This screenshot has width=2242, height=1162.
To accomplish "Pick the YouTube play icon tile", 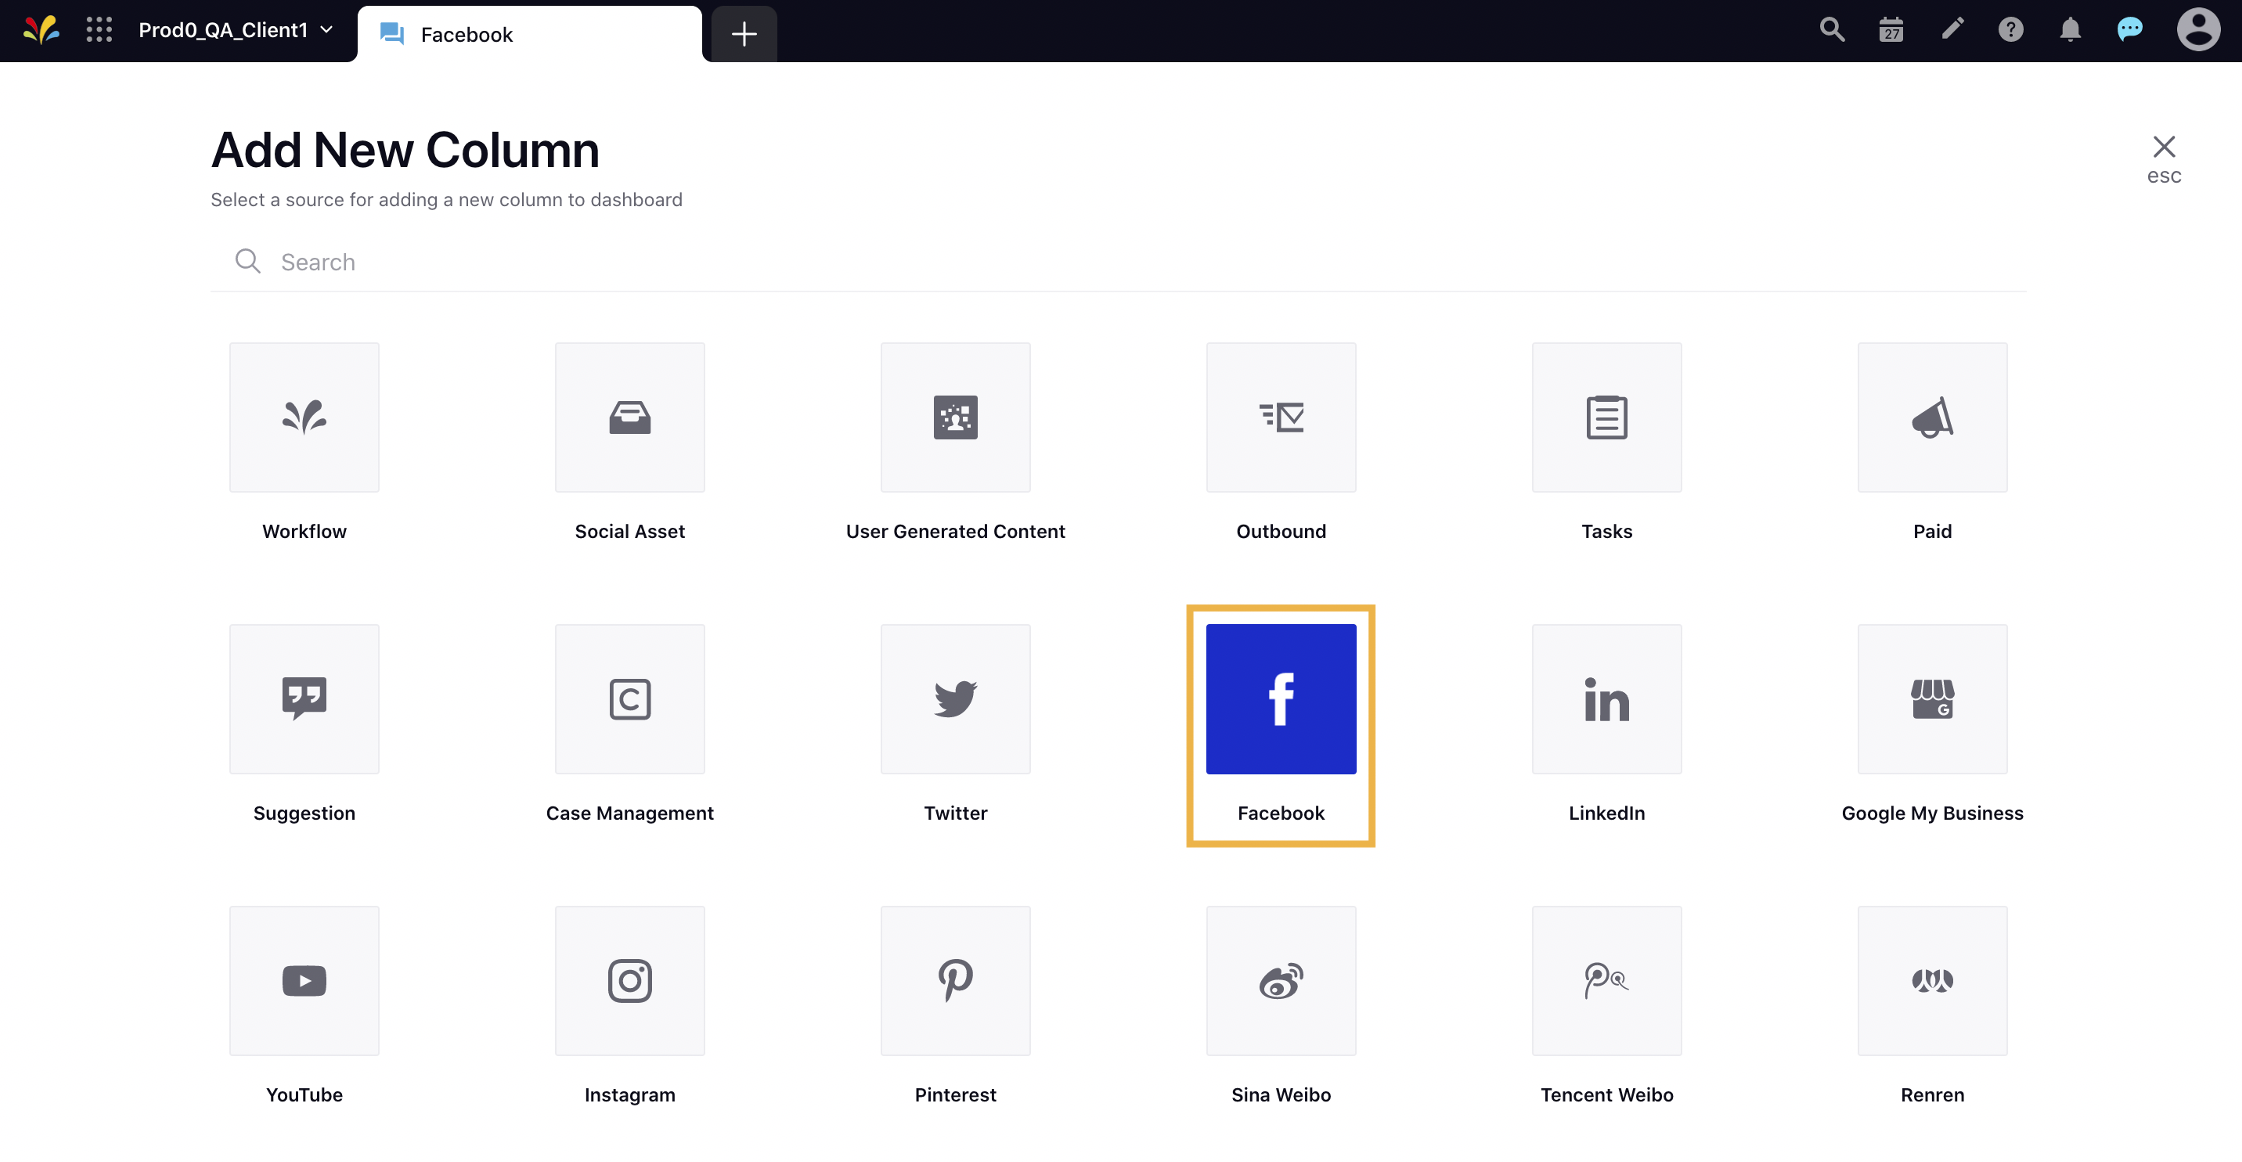I will point(304,981).
